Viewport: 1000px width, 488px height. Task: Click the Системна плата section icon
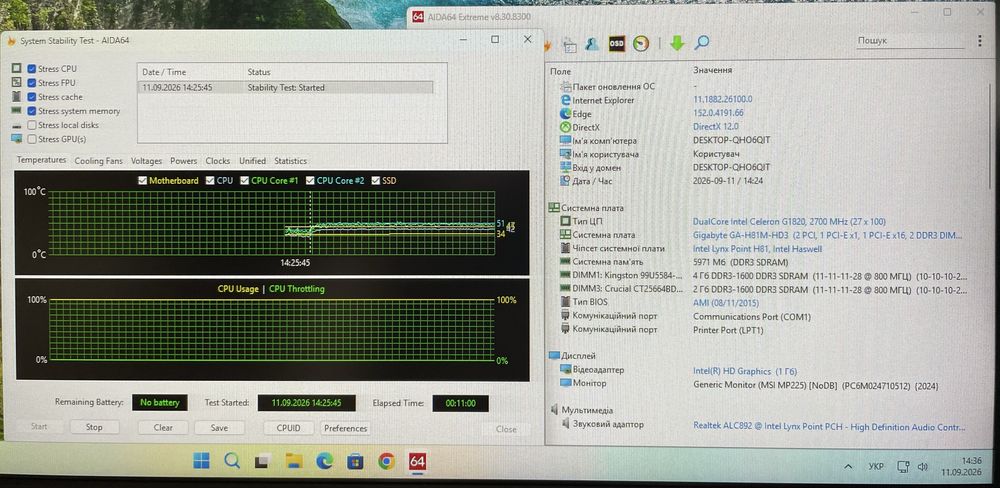[554, 208]
